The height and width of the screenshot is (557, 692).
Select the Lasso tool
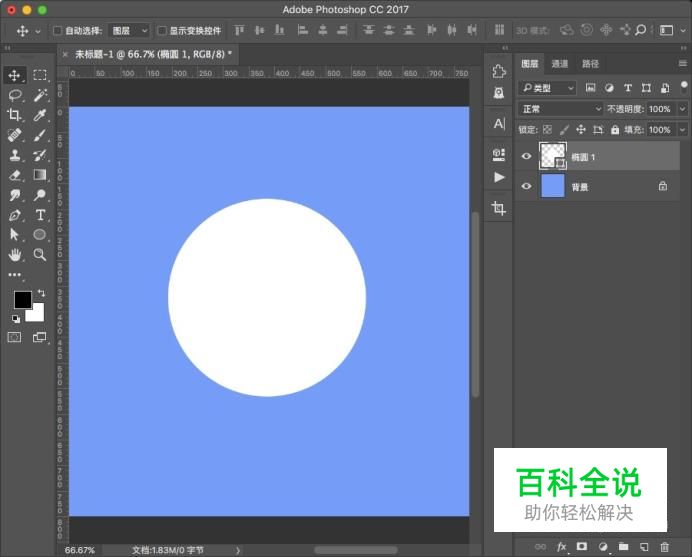[x=15, y=95]
